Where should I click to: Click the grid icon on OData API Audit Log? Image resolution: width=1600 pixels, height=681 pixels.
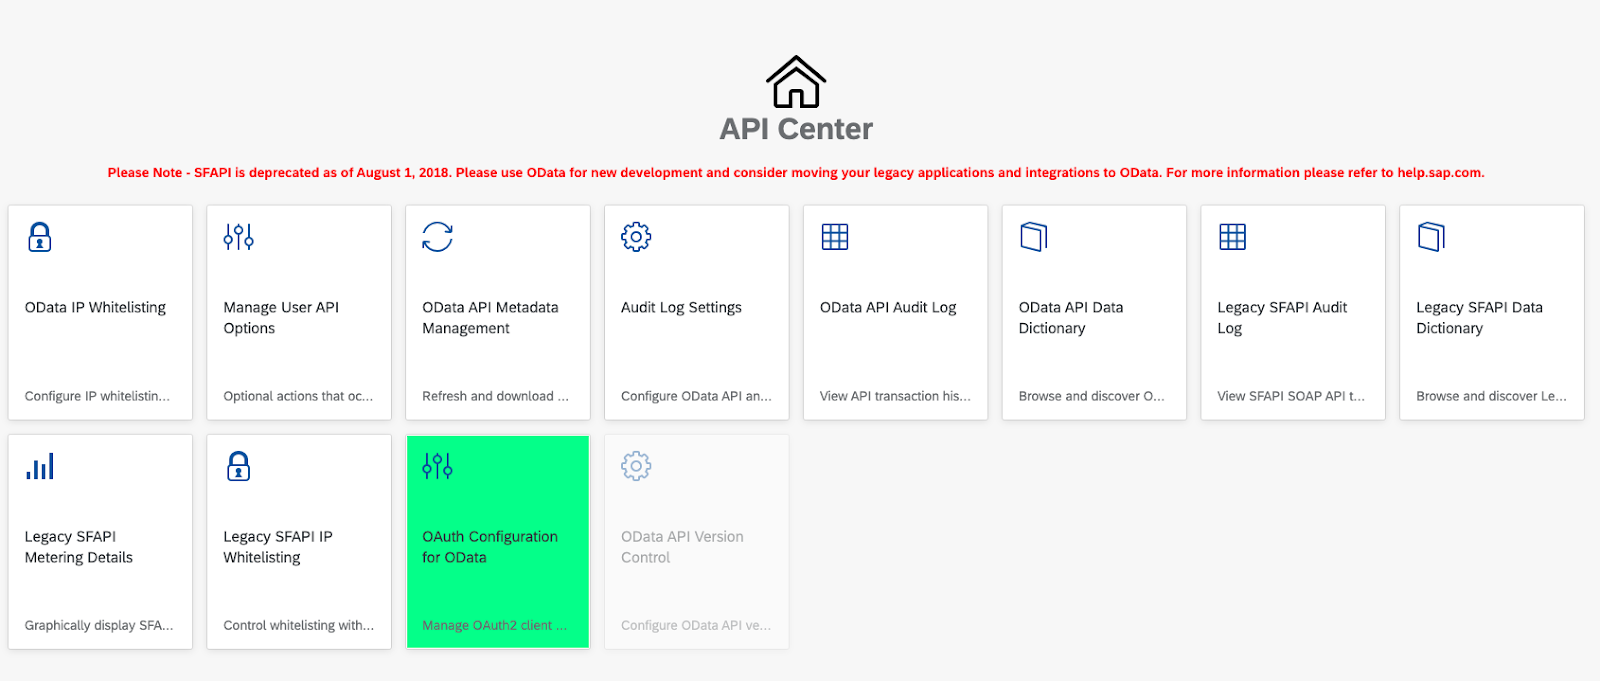[834, 237]
